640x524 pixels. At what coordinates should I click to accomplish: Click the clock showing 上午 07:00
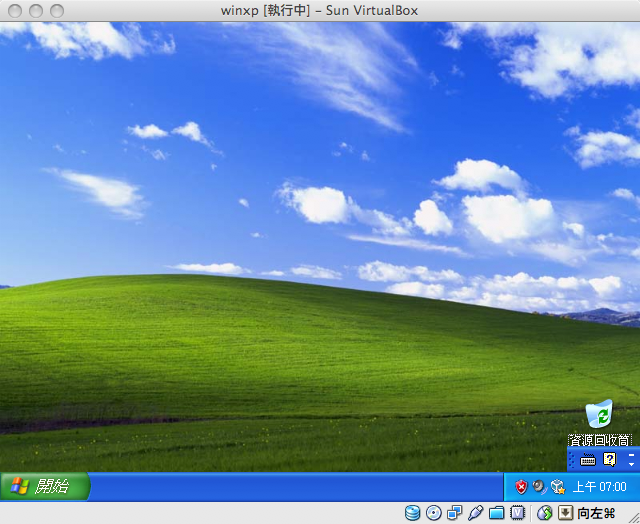(x=599, y=486)
